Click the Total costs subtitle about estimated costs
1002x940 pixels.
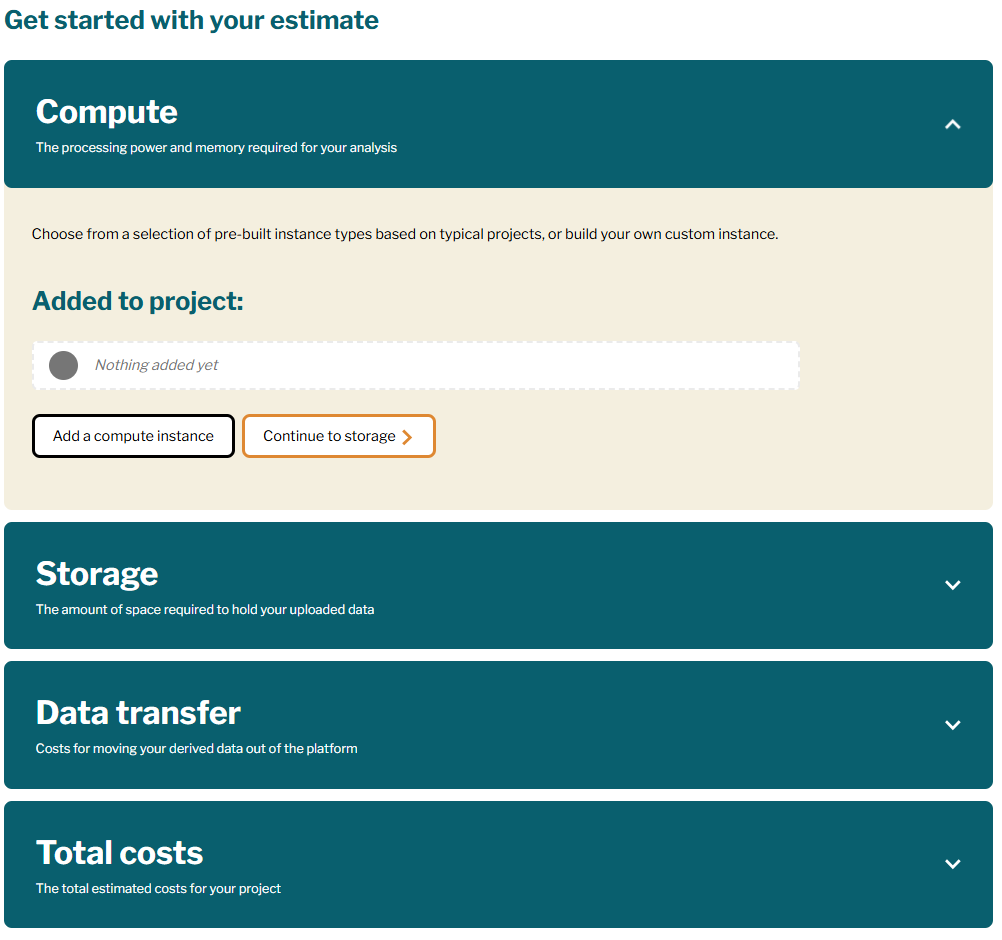[158, 888]
